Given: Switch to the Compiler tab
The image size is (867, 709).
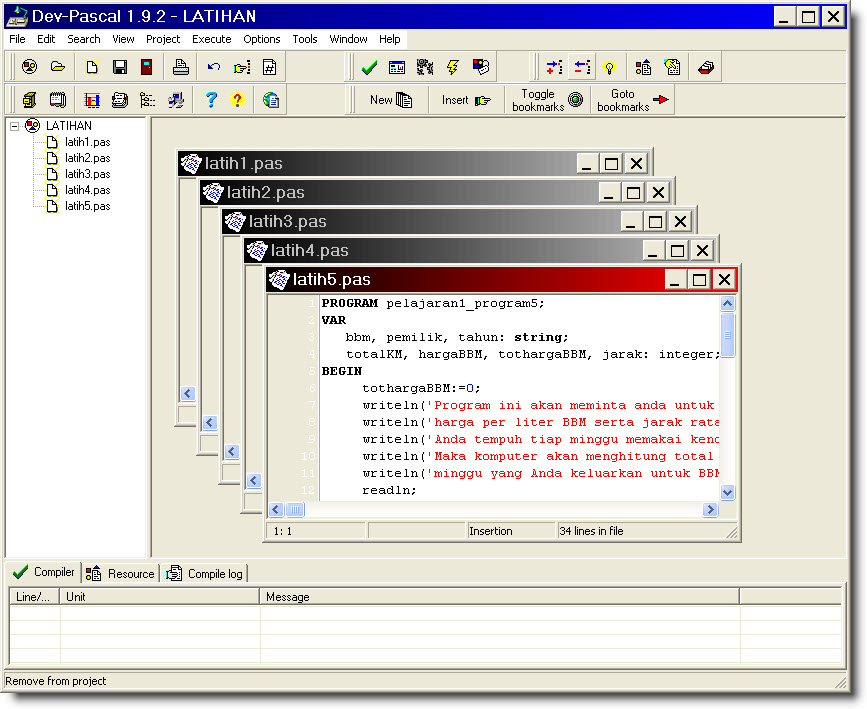Looking at the screenshot, I should 43,572.
